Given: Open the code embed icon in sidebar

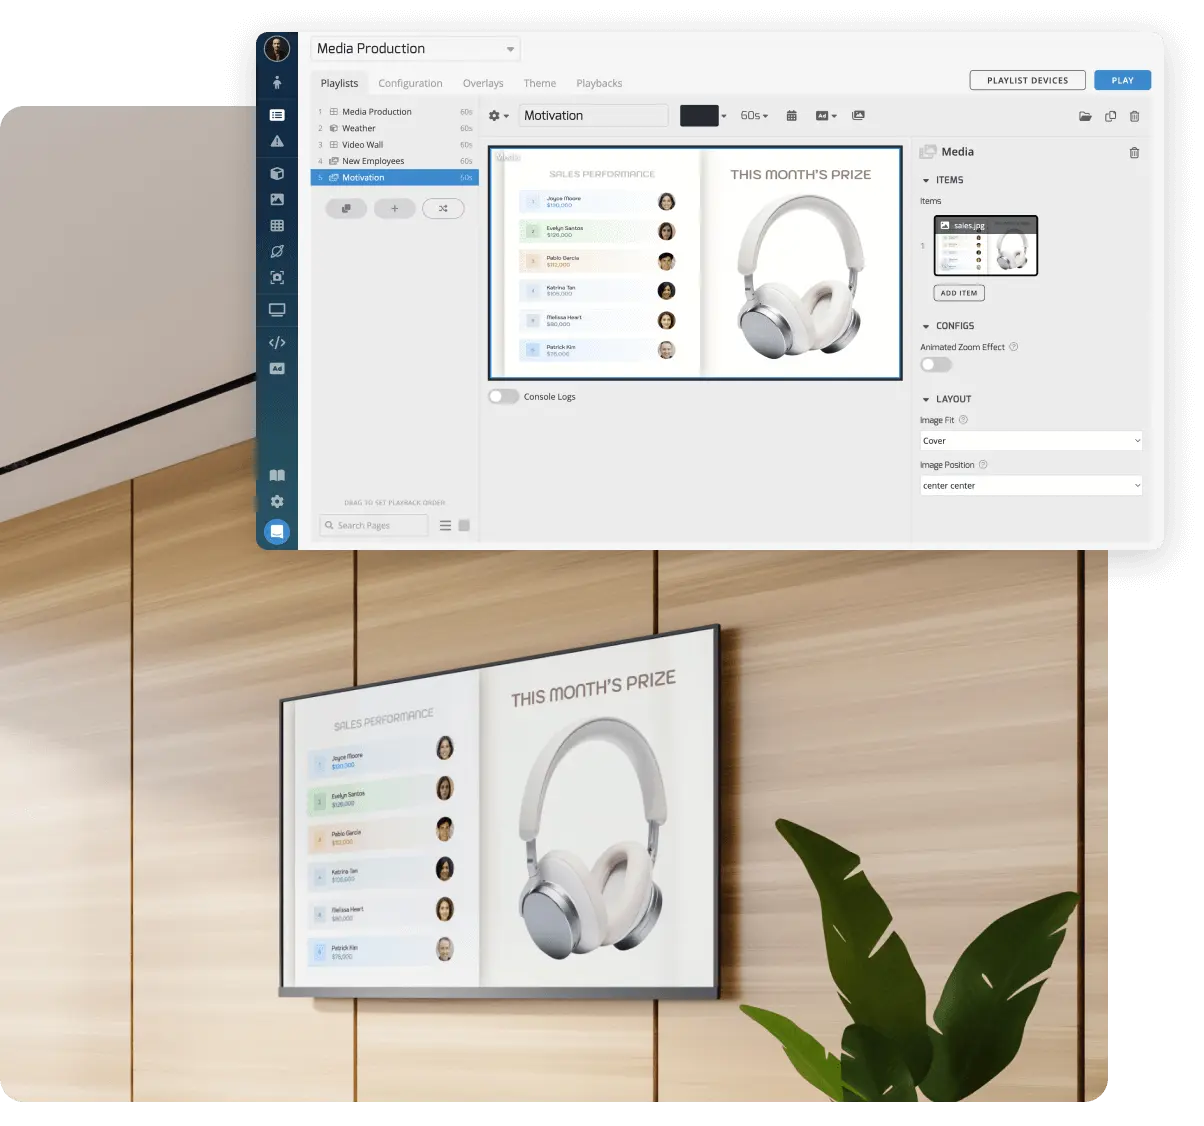Looking at the screenshot, I should pos(277,343).
